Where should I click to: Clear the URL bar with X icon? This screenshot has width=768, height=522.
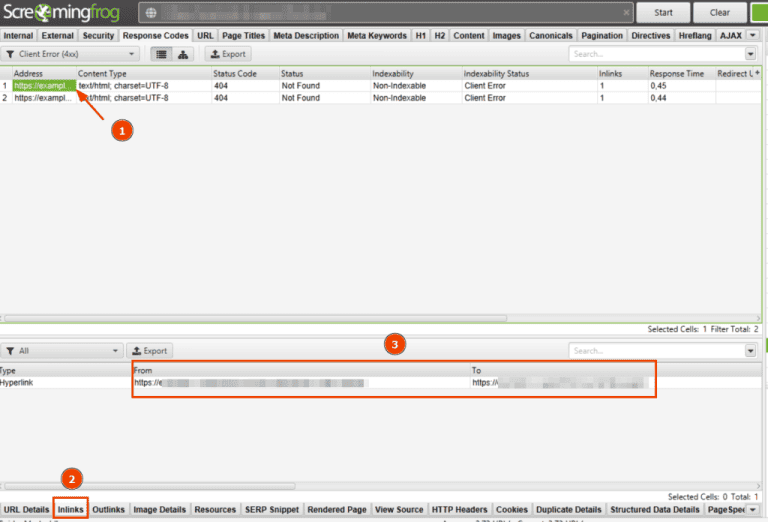coord(627,13)
